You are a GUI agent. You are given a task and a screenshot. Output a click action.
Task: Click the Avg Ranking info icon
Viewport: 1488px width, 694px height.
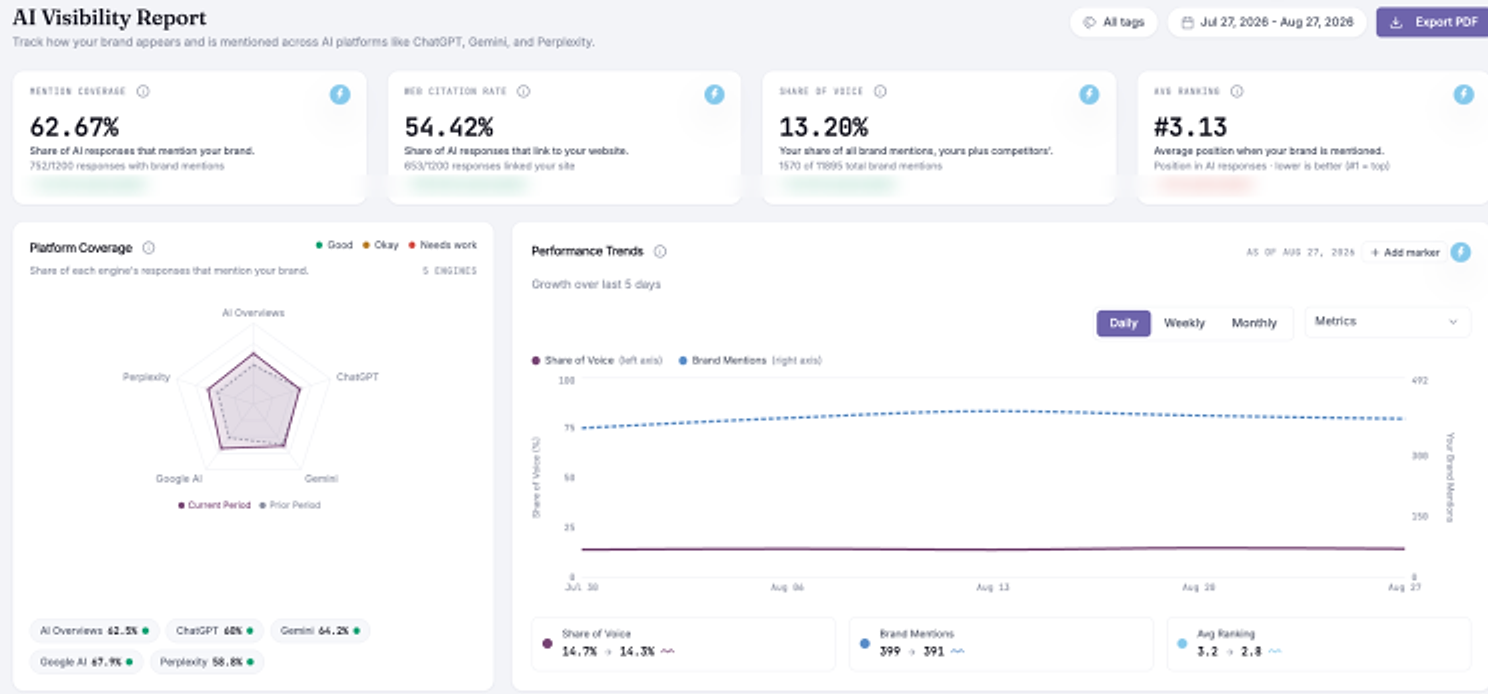(x=1237, y=91)
